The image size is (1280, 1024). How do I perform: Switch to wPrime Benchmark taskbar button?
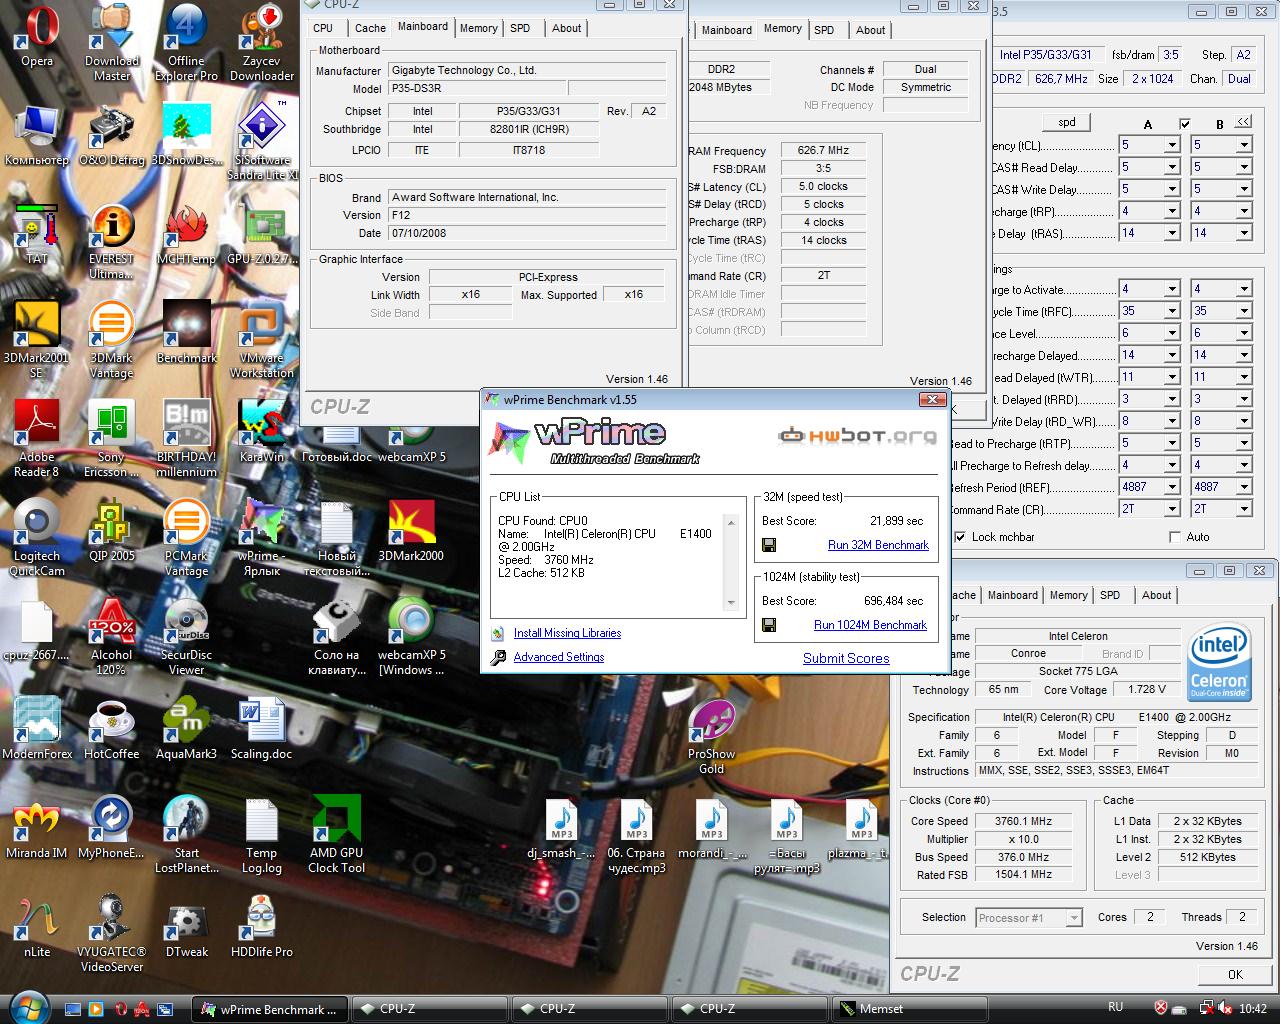coord(271,1009)
